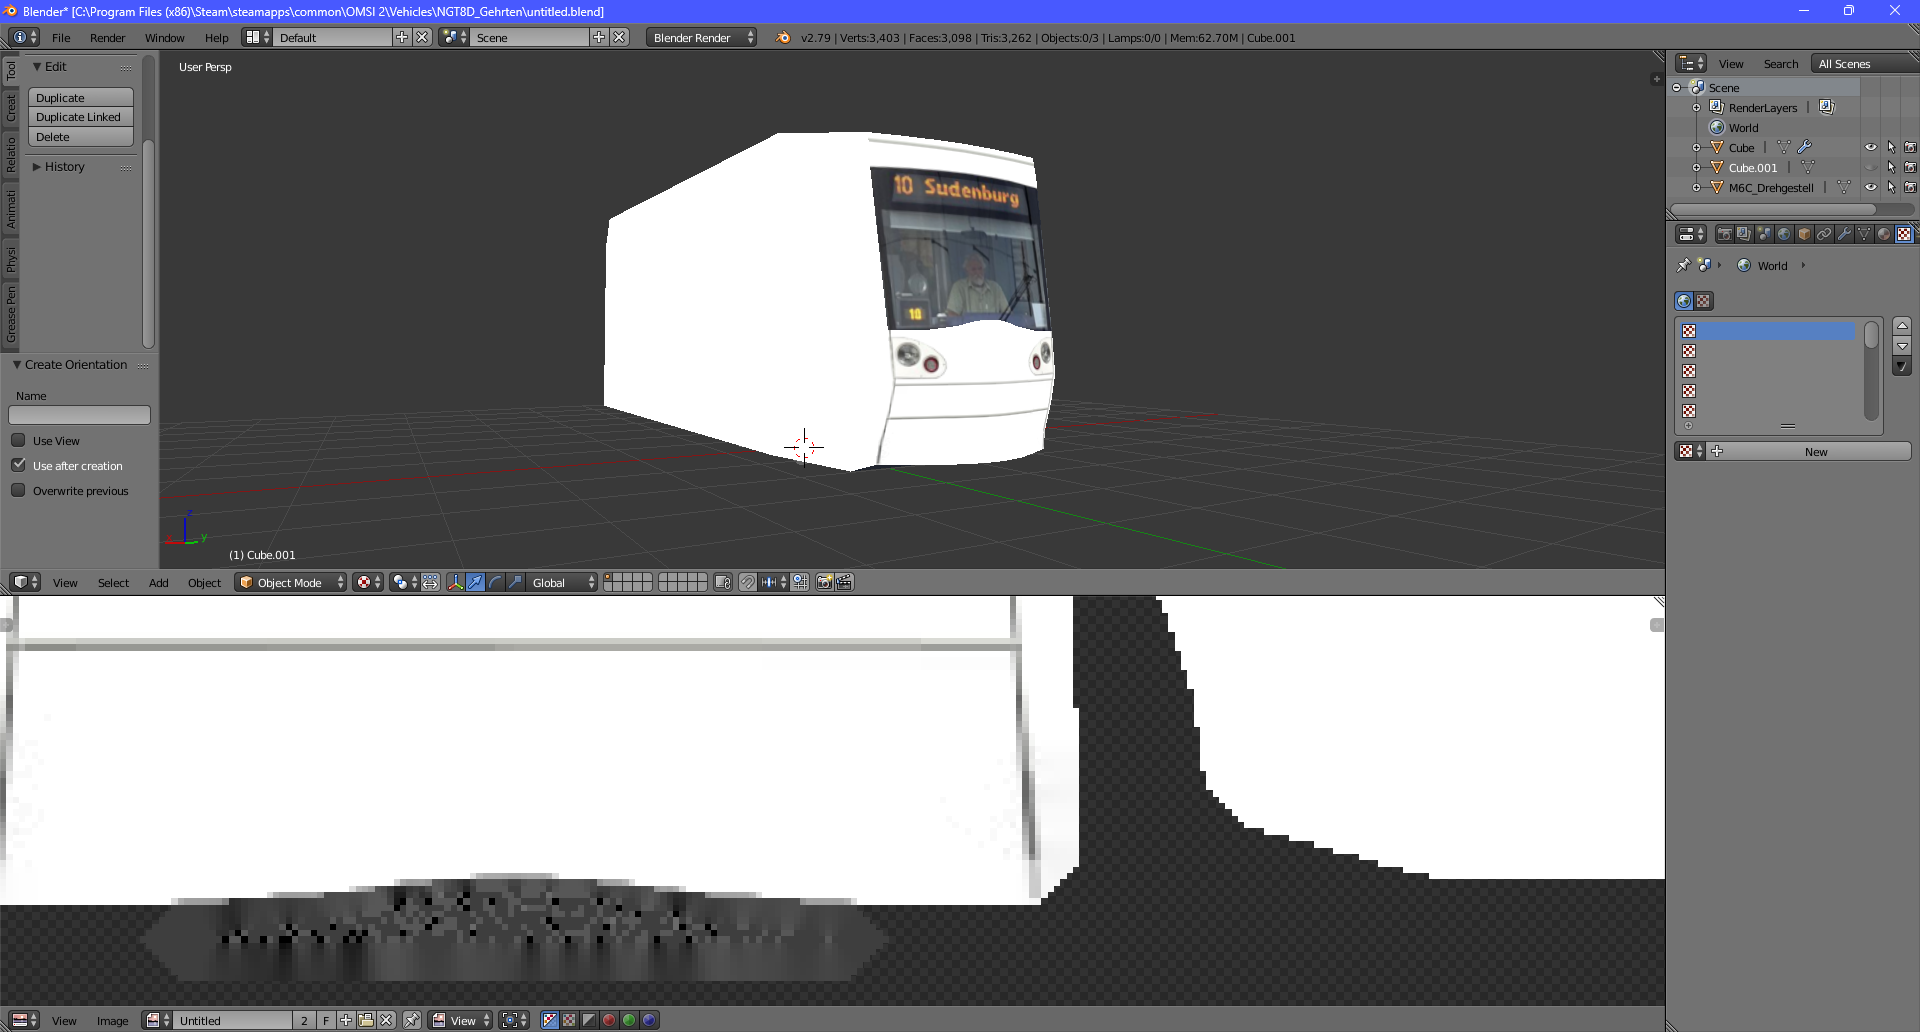Open the Object menu in 3D view

point(204,582)
